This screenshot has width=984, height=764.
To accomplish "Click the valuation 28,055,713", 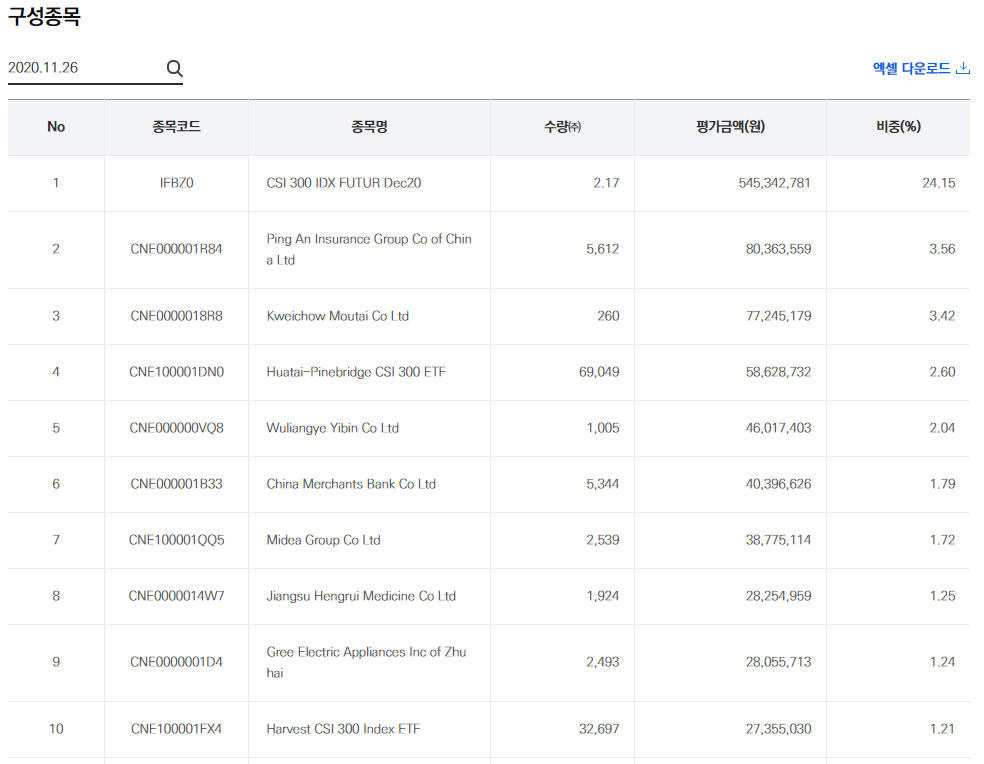I will (x=778, y=662).
